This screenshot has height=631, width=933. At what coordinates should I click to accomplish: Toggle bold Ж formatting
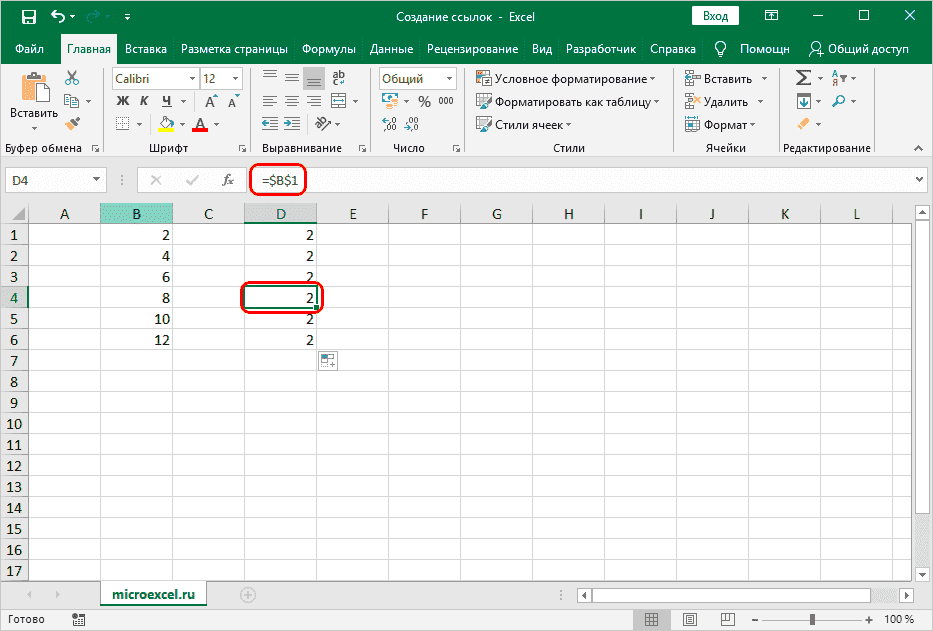coord(123,101)
